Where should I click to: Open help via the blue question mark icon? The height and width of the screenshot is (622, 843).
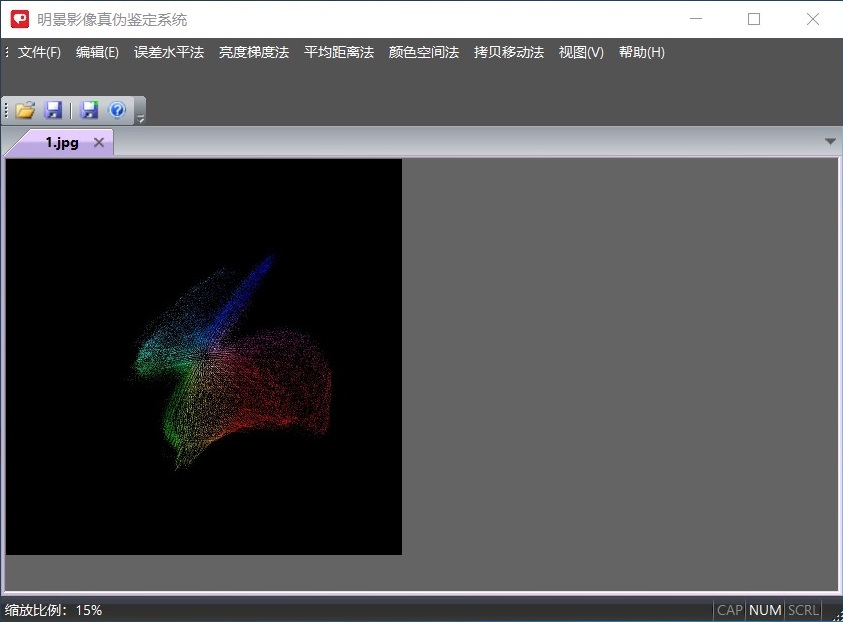117,110
